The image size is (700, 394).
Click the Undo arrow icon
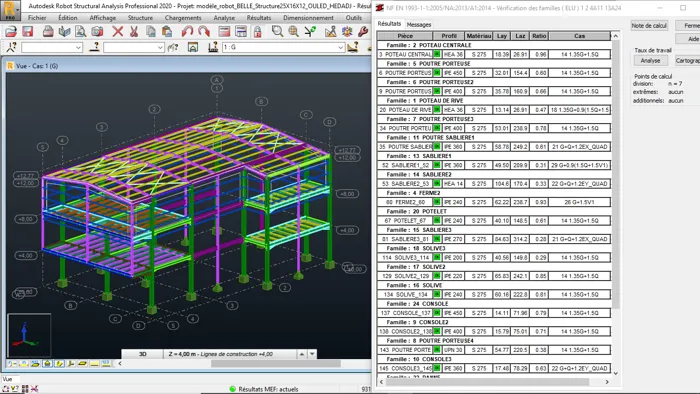point(188,31)
